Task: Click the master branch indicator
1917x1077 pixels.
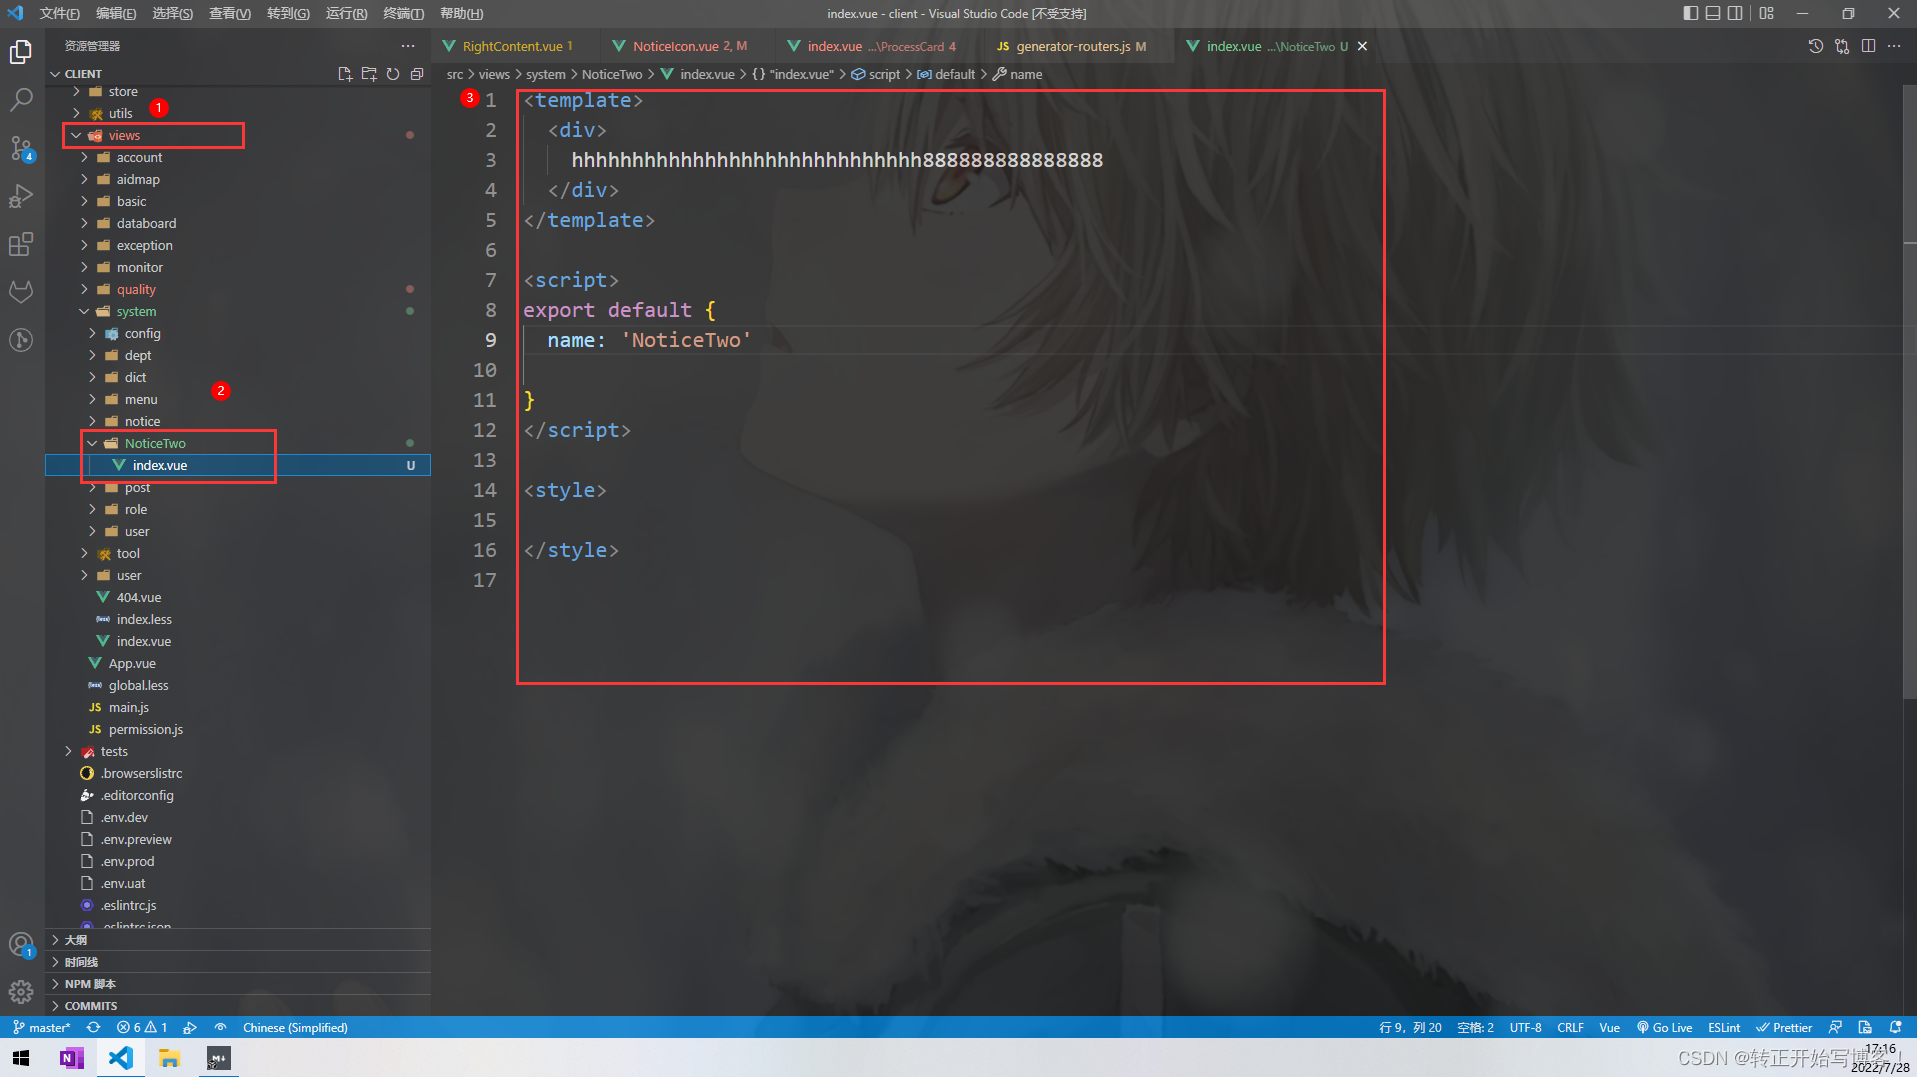Action: tap(42, 1027)
